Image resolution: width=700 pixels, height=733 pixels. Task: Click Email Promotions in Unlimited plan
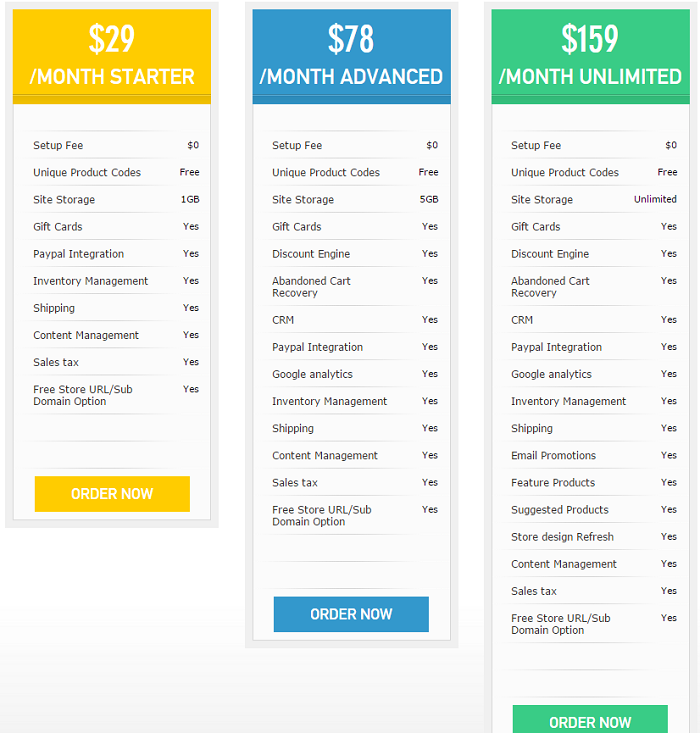[553, 456]
